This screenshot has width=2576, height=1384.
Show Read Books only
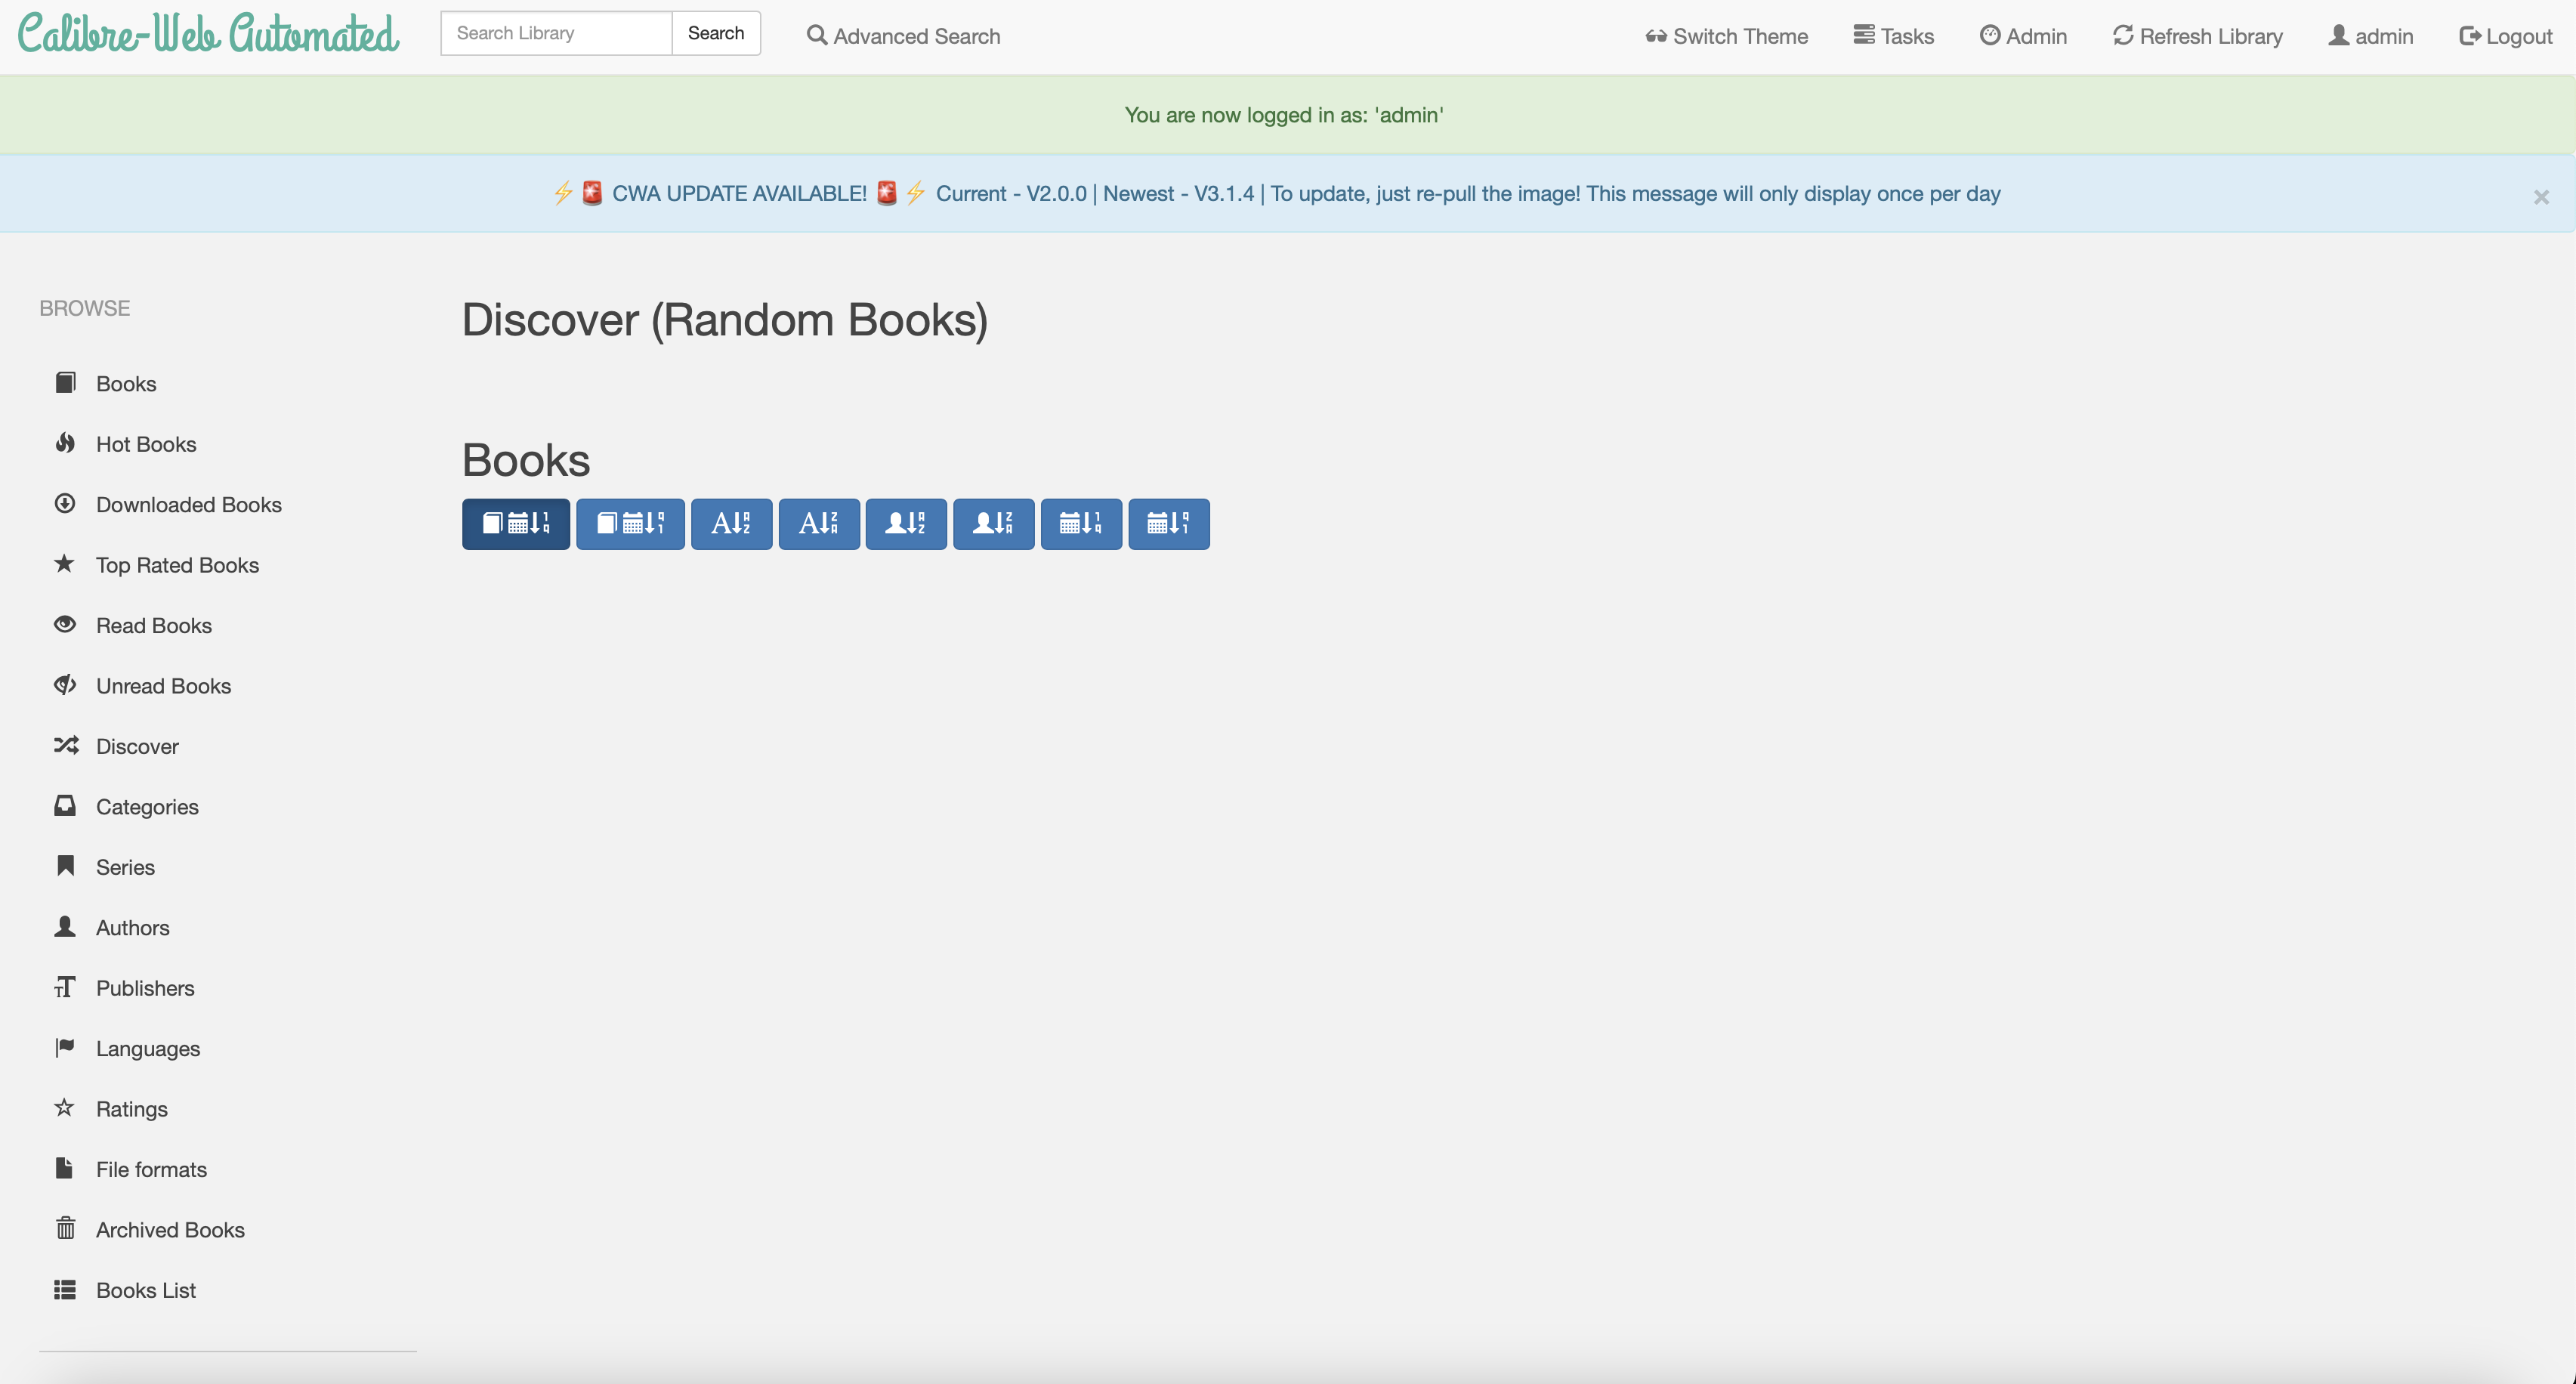(153, 625)
